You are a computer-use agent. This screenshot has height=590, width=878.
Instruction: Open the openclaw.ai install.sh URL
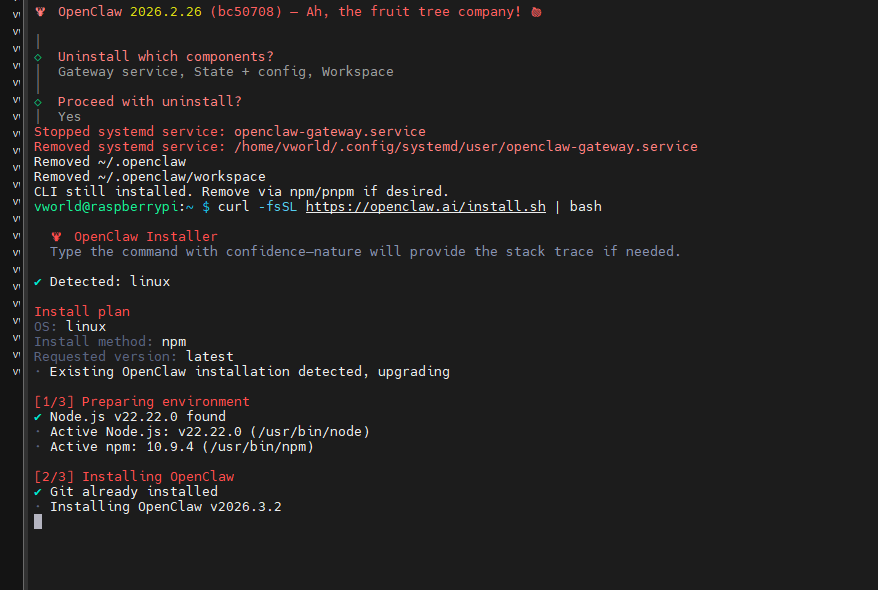[x=424, y=207]
